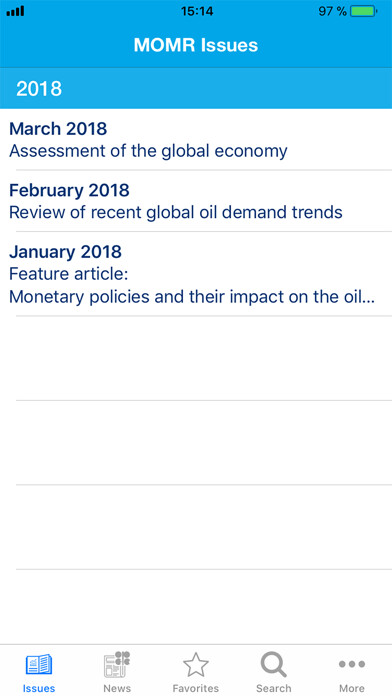Switch to the Favorites tab label
This screenshot has height=696, width=392.
tap(196, 688)
